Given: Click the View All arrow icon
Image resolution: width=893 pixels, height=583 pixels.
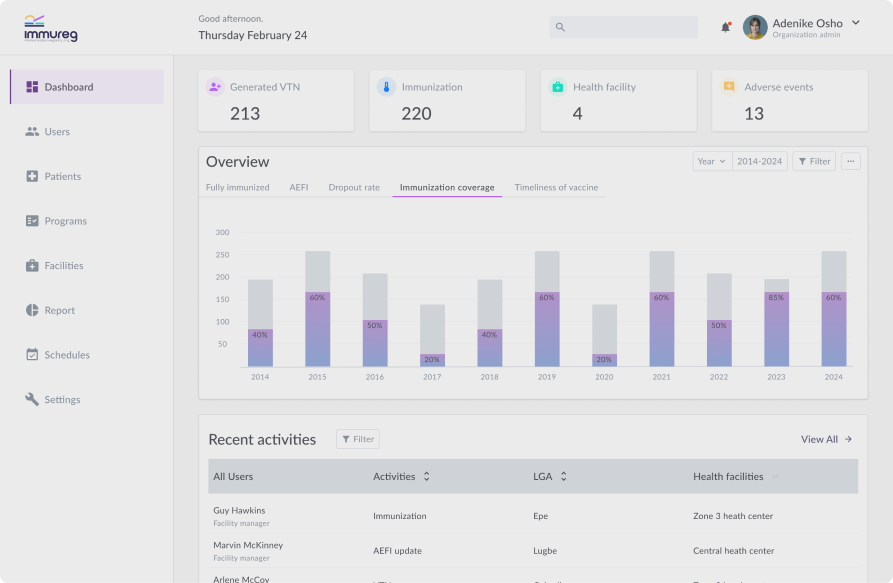Looking at the screenshot, I should 848,439.
